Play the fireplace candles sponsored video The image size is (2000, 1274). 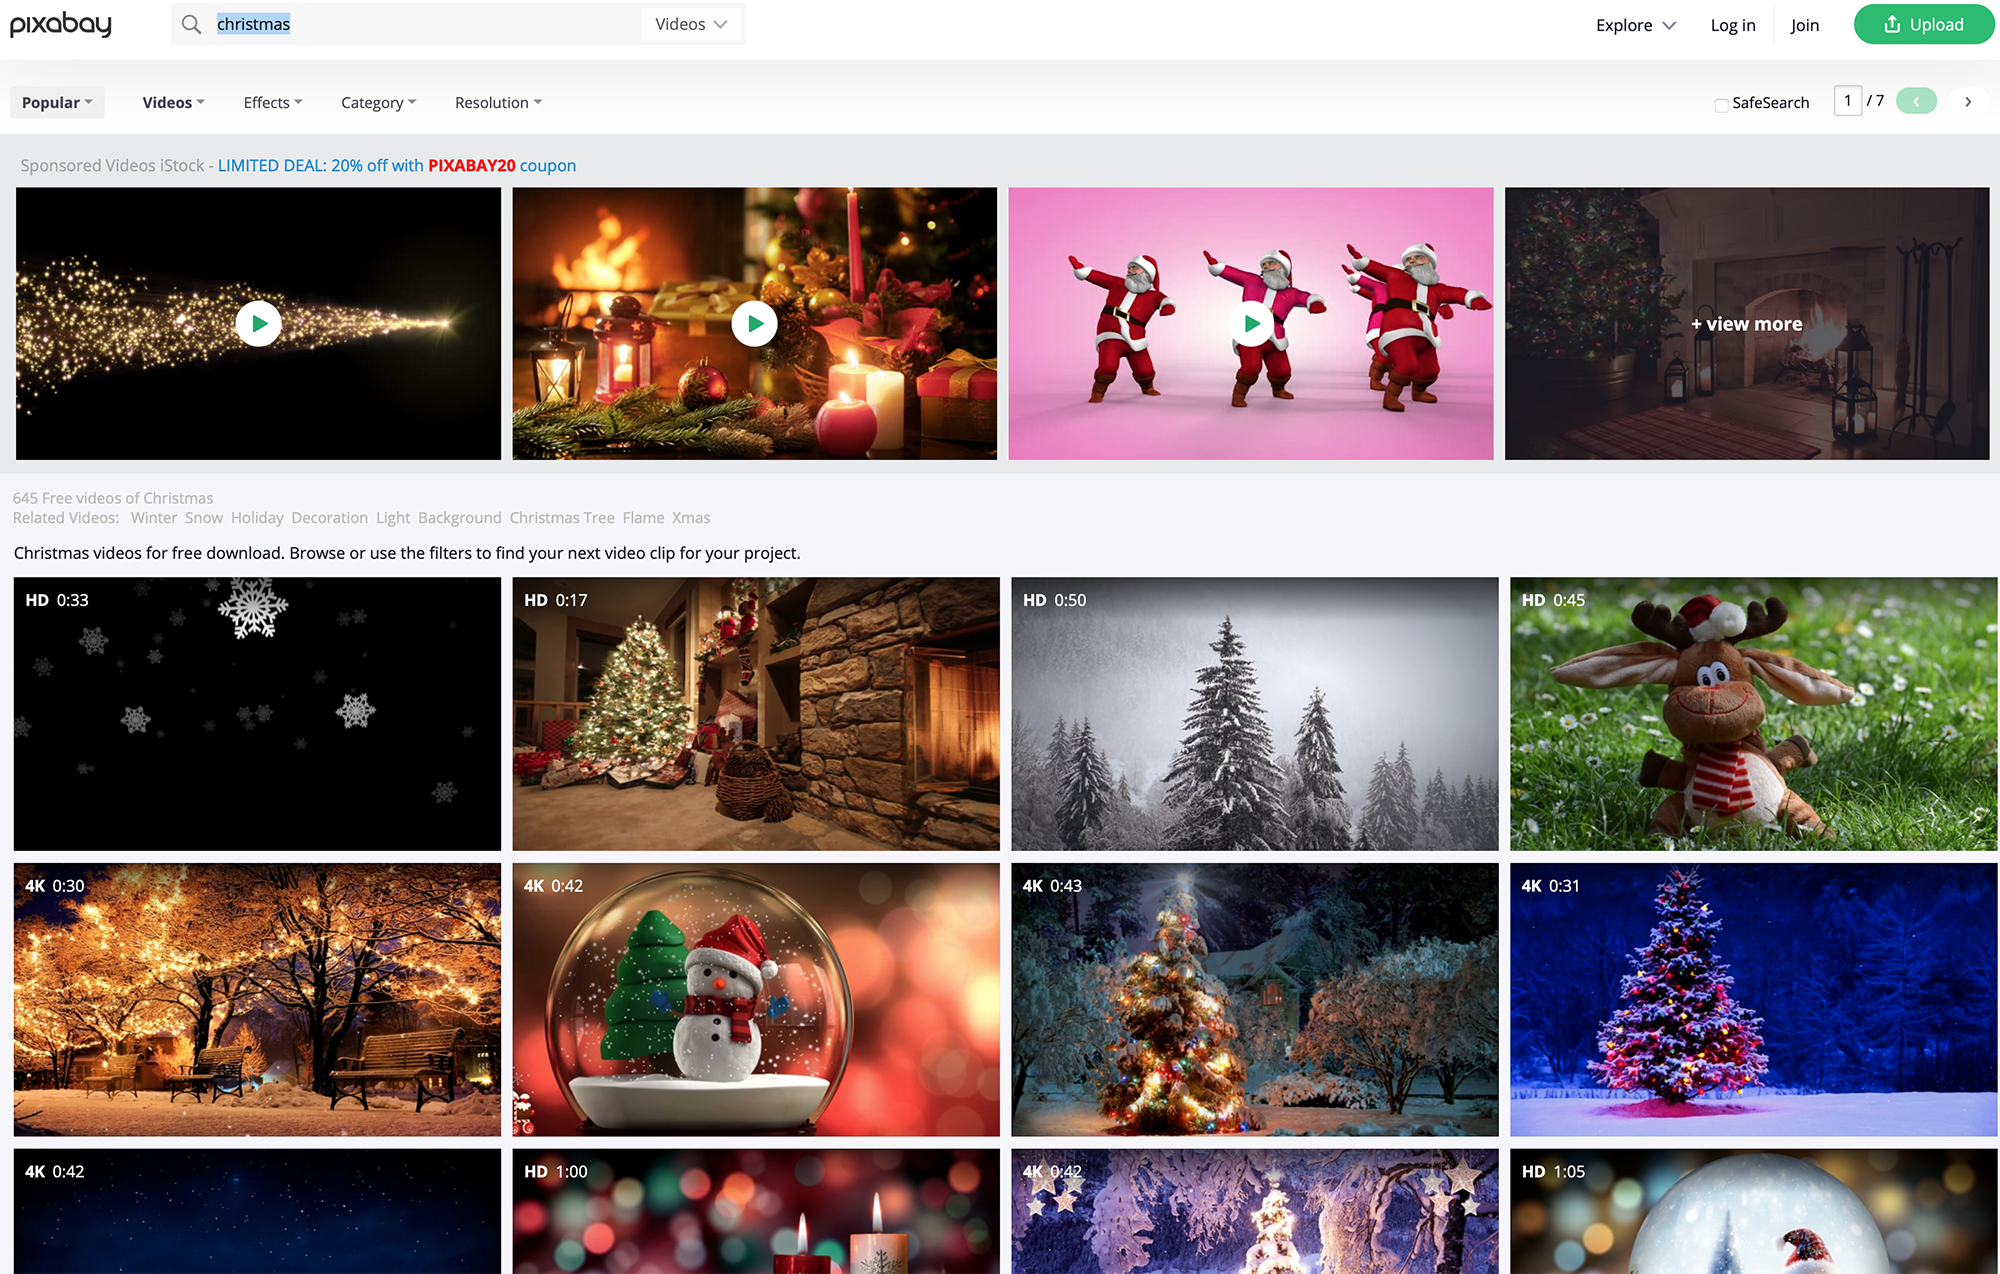pyautogui.click(x=755, y=324)
